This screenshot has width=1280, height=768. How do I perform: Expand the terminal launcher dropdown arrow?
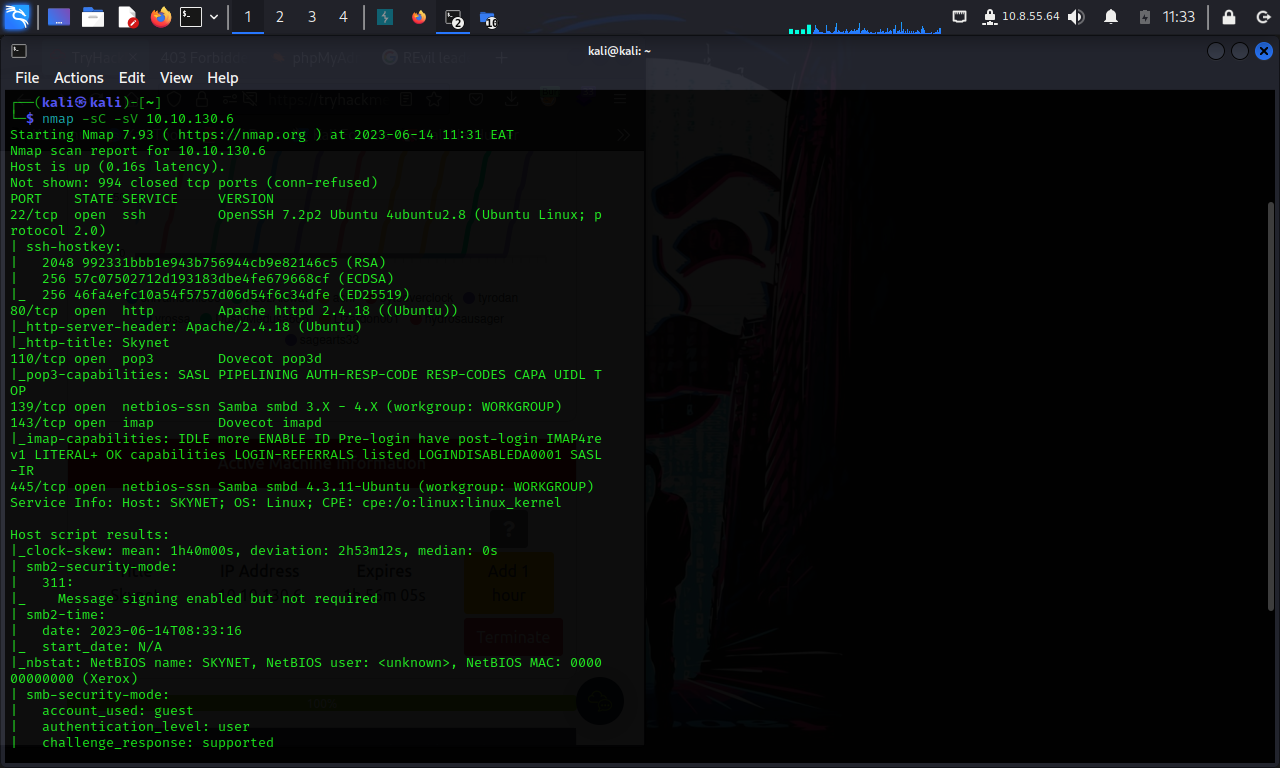pos(213,17)
